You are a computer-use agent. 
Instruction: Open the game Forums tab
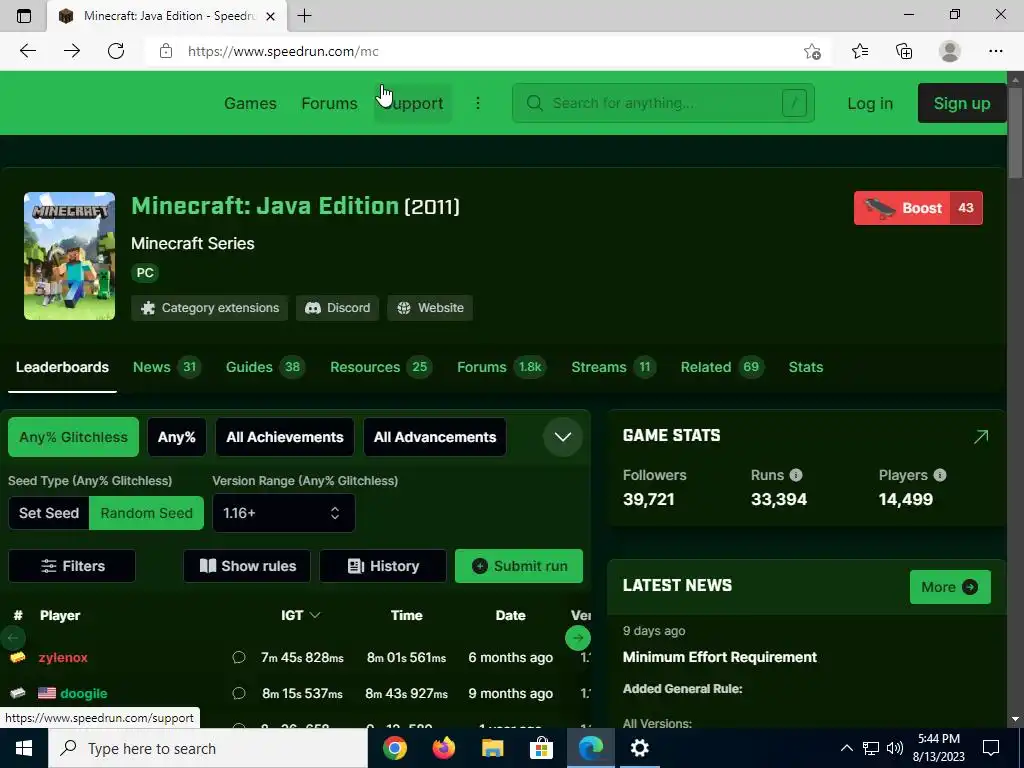coord(501,367)
